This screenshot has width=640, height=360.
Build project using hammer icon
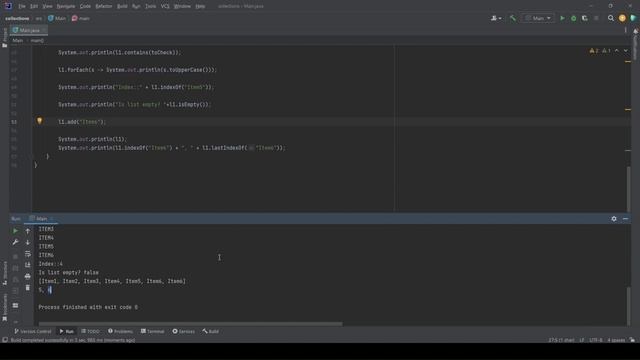coord(513,18)
